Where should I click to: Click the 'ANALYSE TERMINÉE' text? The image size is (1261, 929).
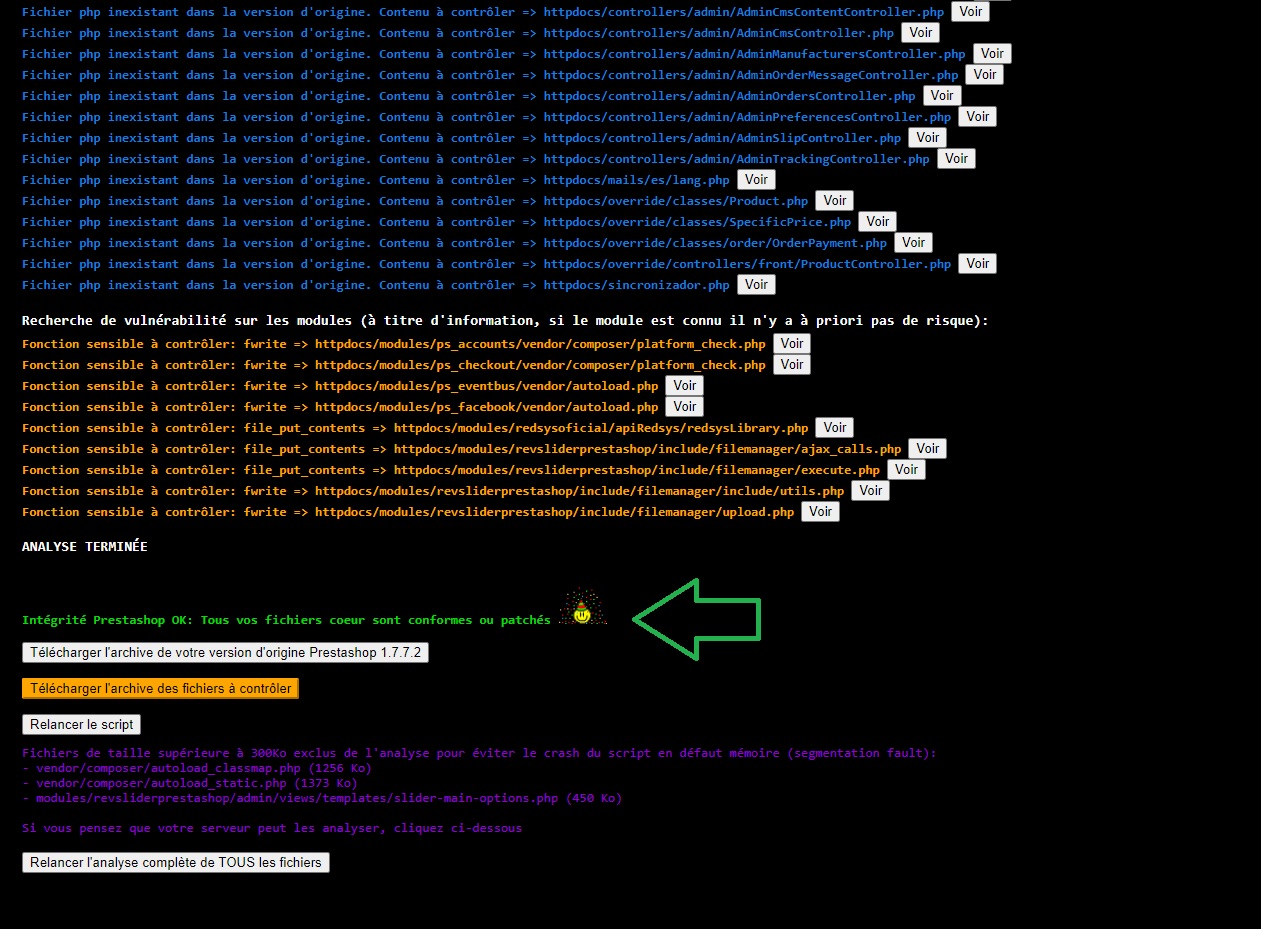tap(84, 547)
